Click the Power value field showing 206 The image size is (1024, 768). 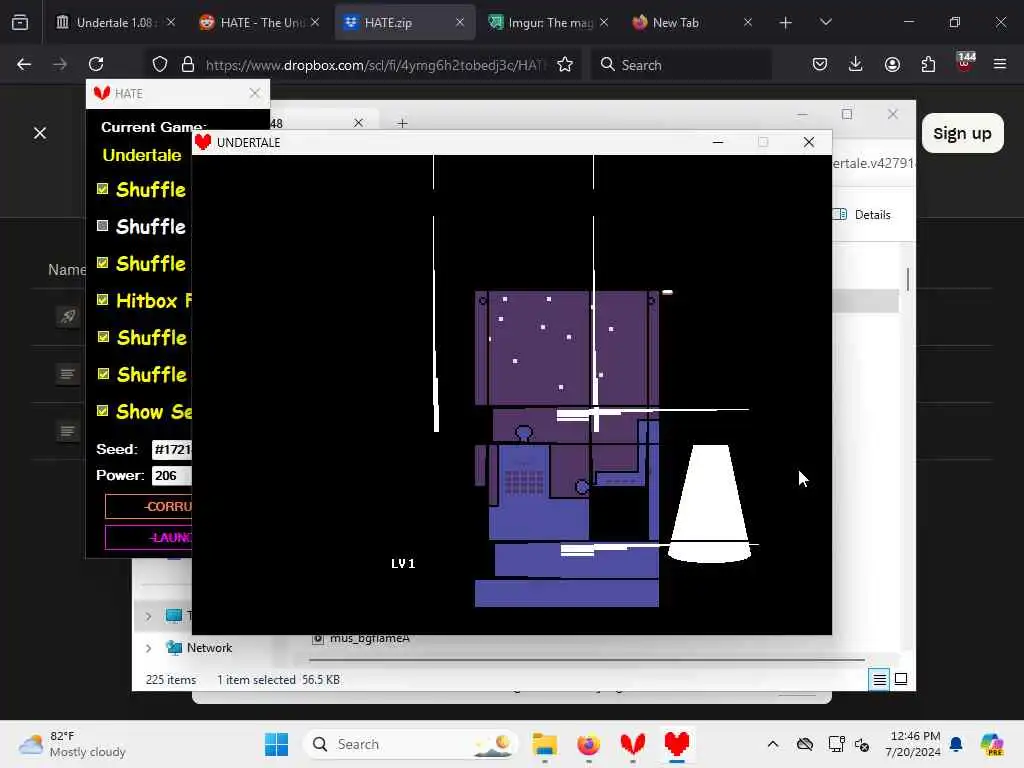point(172,475)
